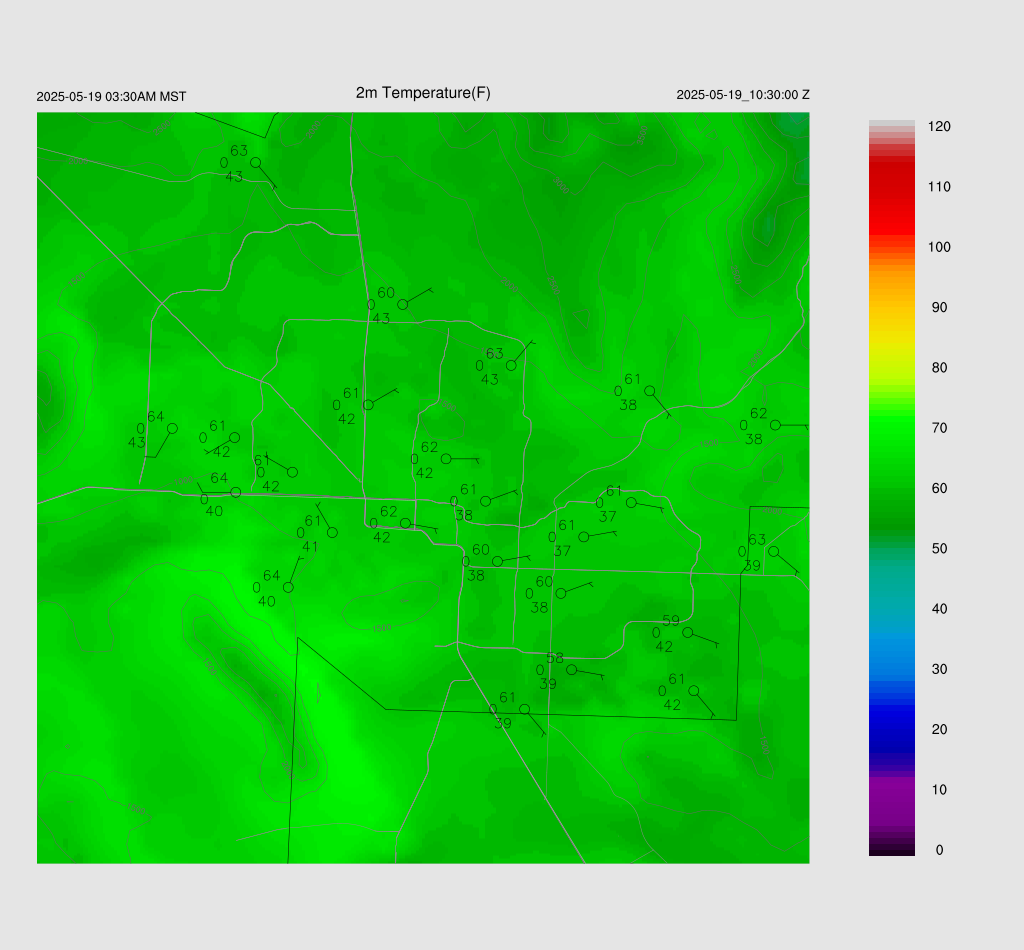Select the station circle reporting 61 over 39
The image size is (1024, 950).
click(524, 709)
